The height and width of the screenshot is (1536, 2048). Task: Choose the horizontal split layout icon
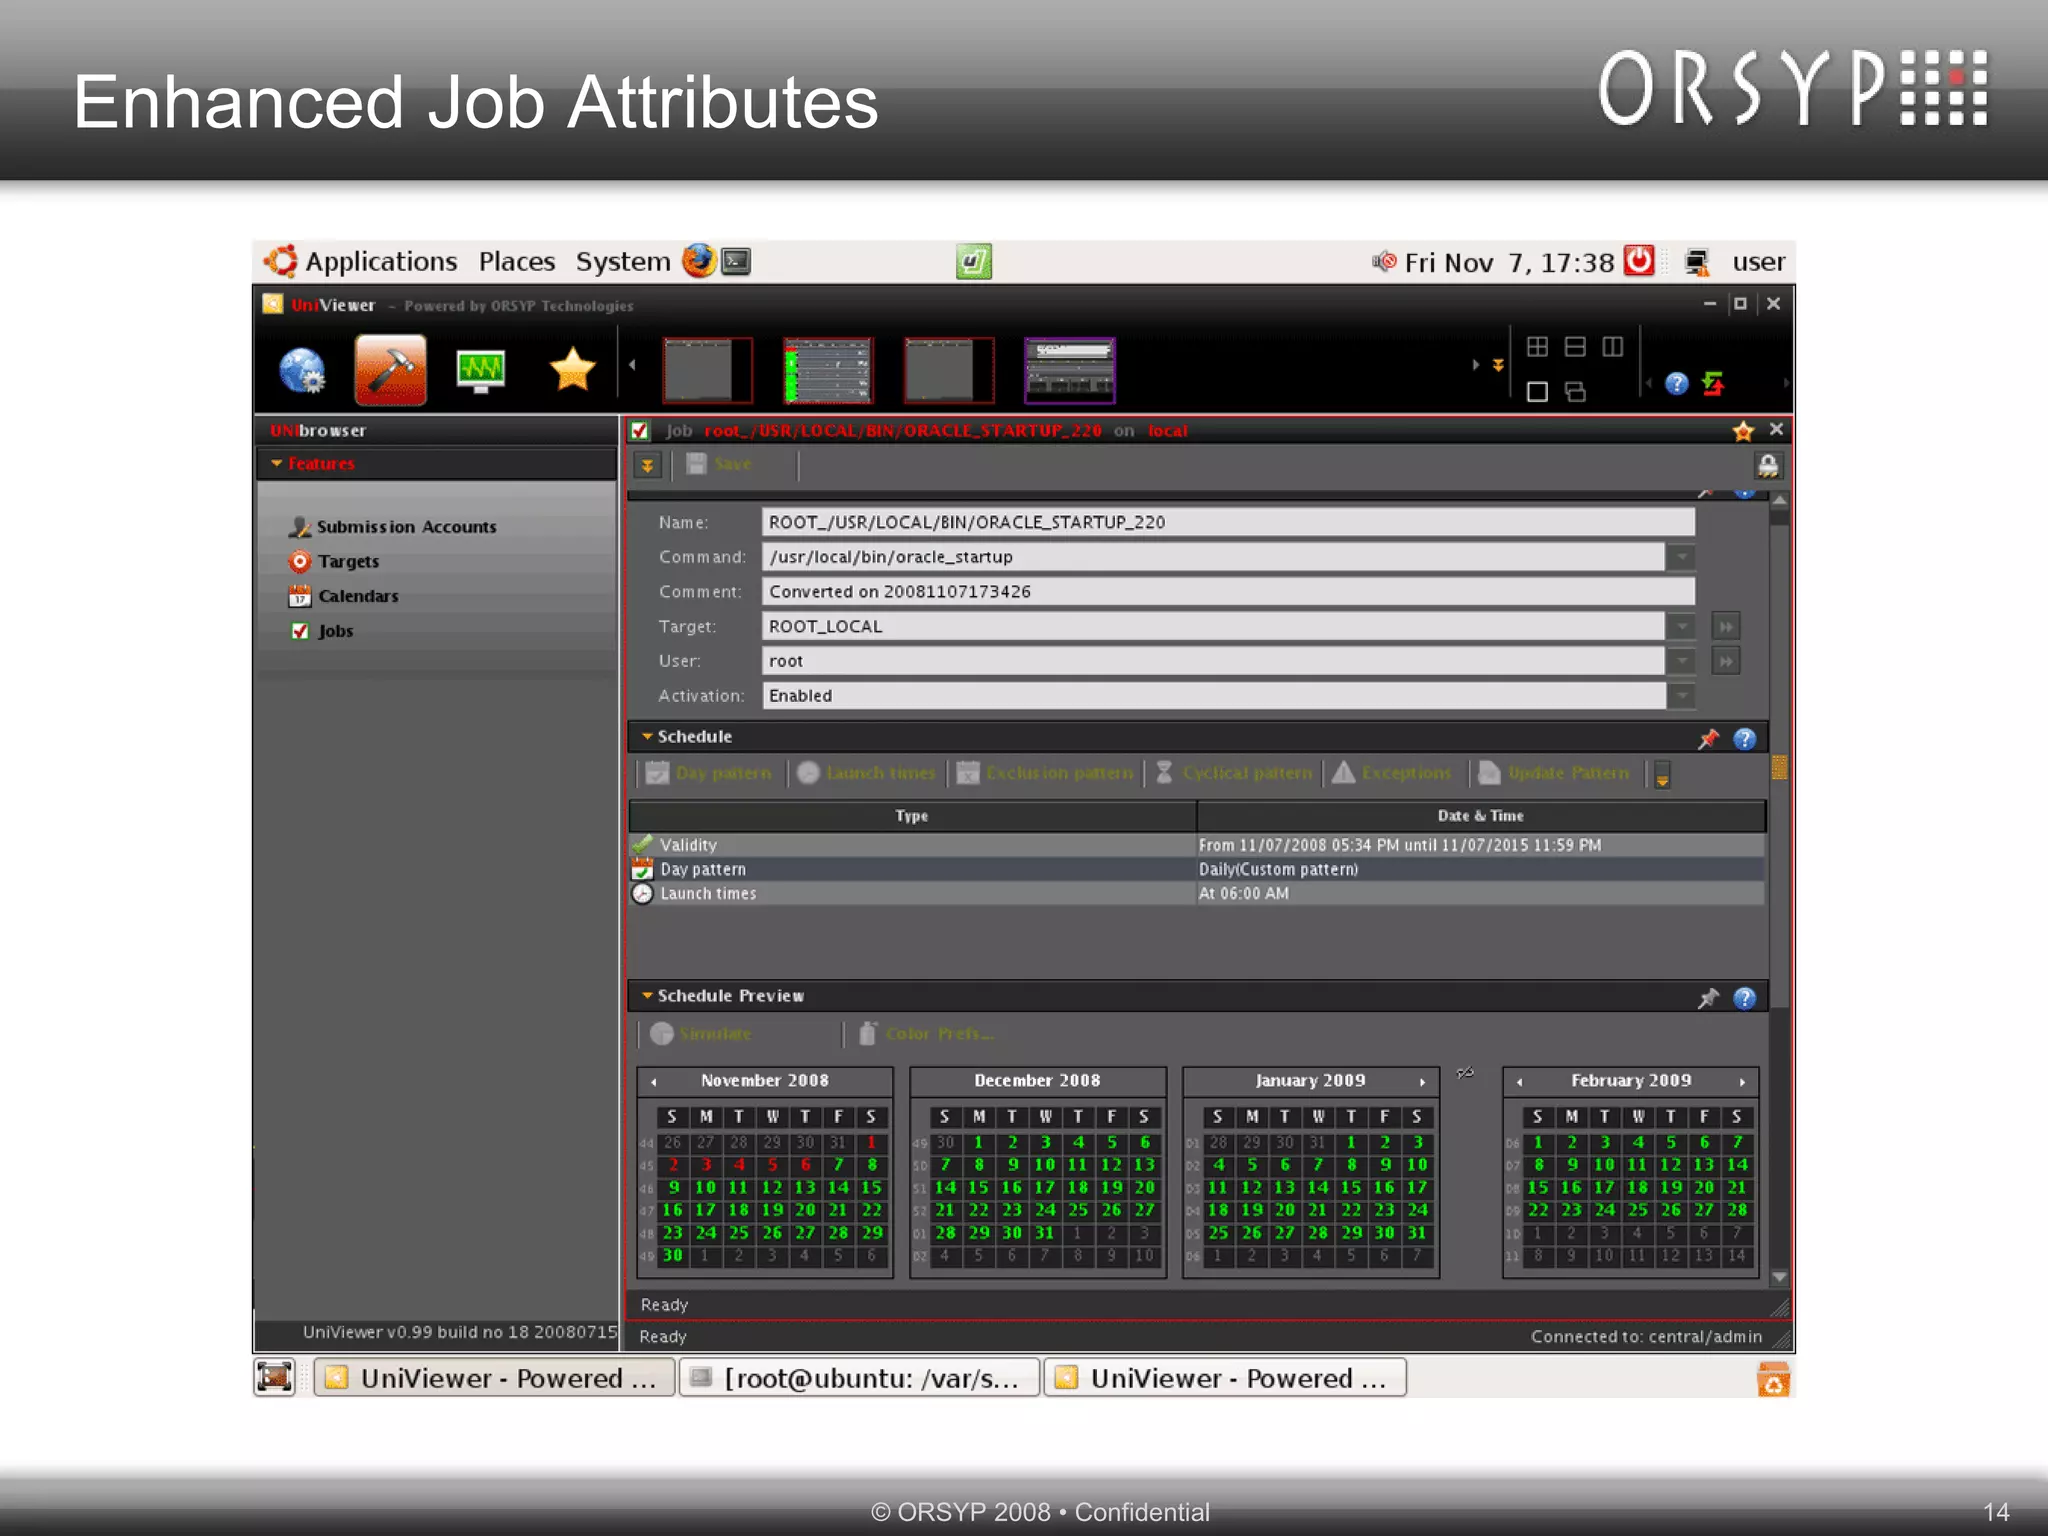click(x=1575, y=347)
